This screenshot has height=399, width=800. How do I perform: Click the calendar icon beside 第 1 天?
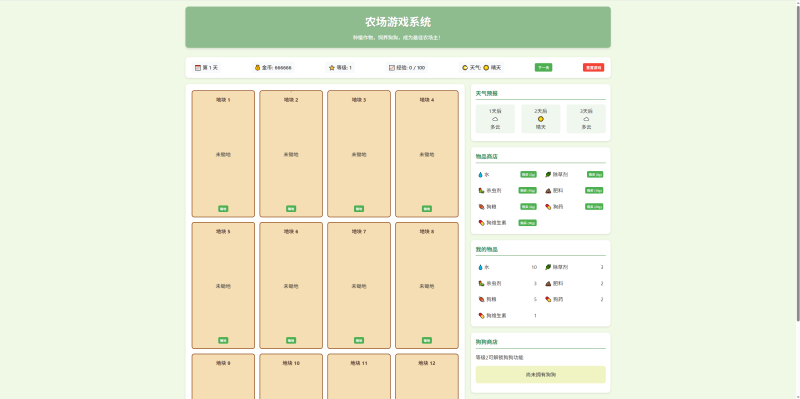tap(198, 67)
